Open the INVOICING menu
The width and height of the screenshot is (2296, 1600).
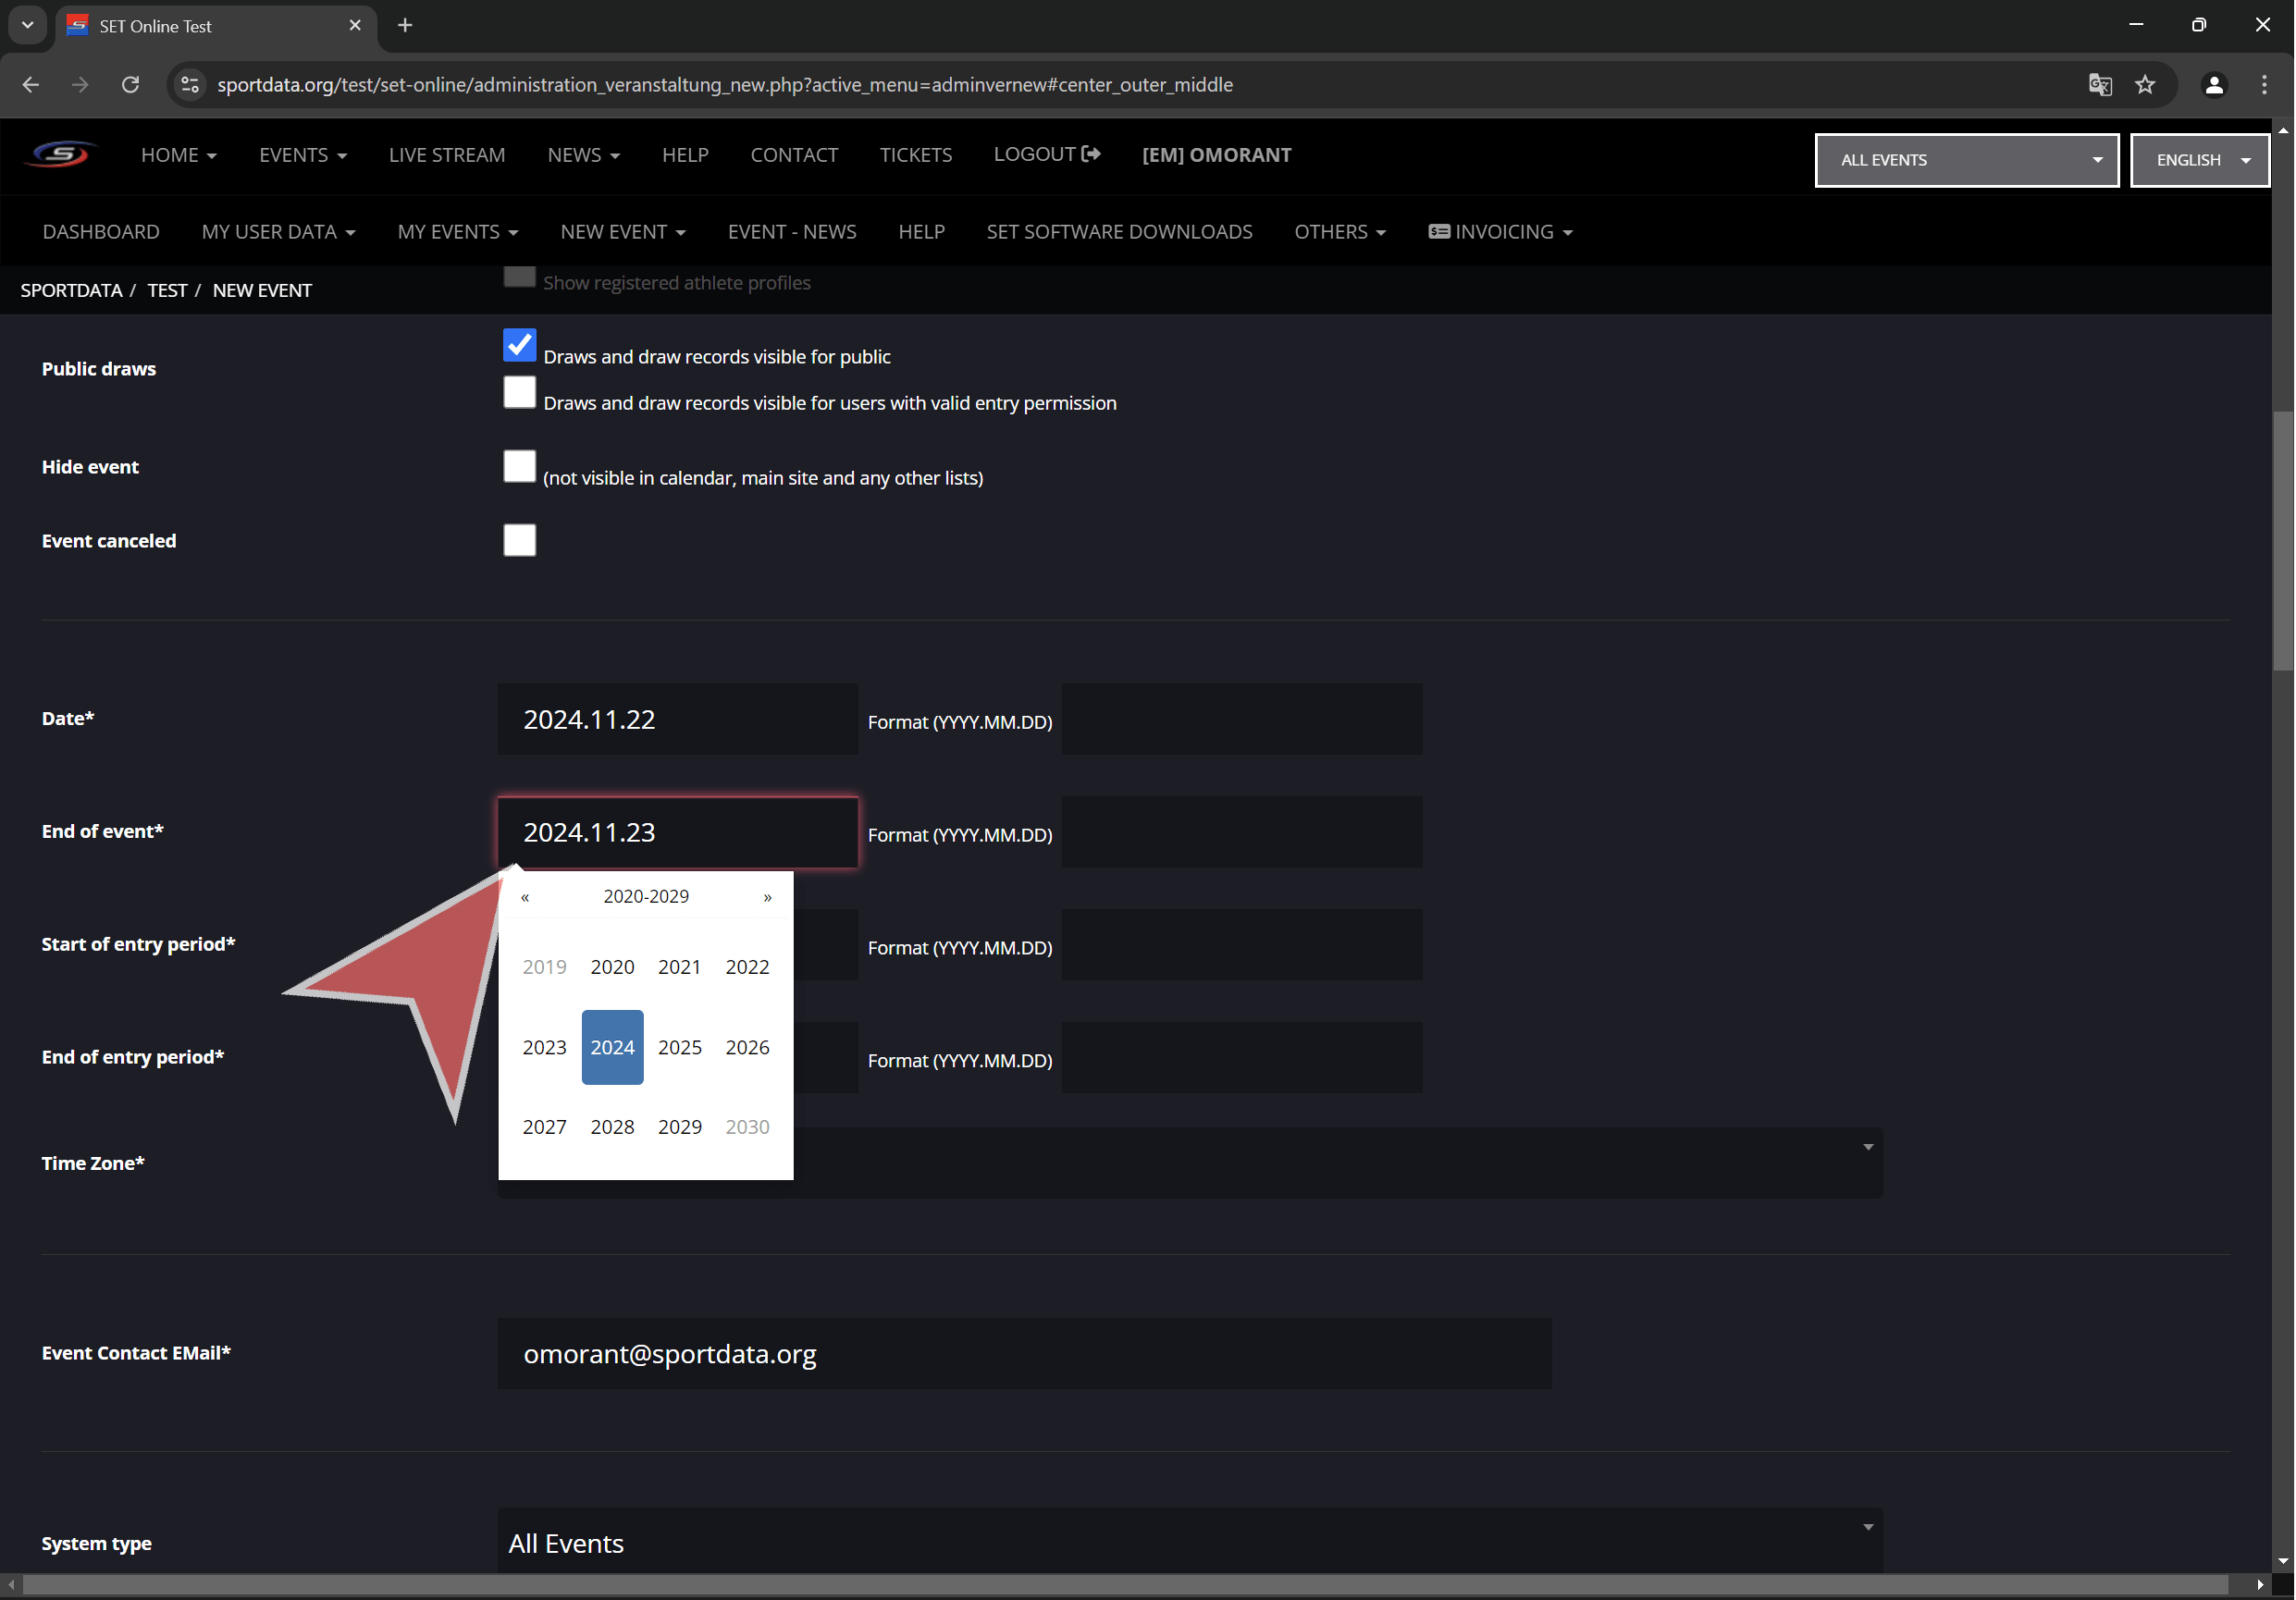pyautogui.click(x=1500, y=232)
